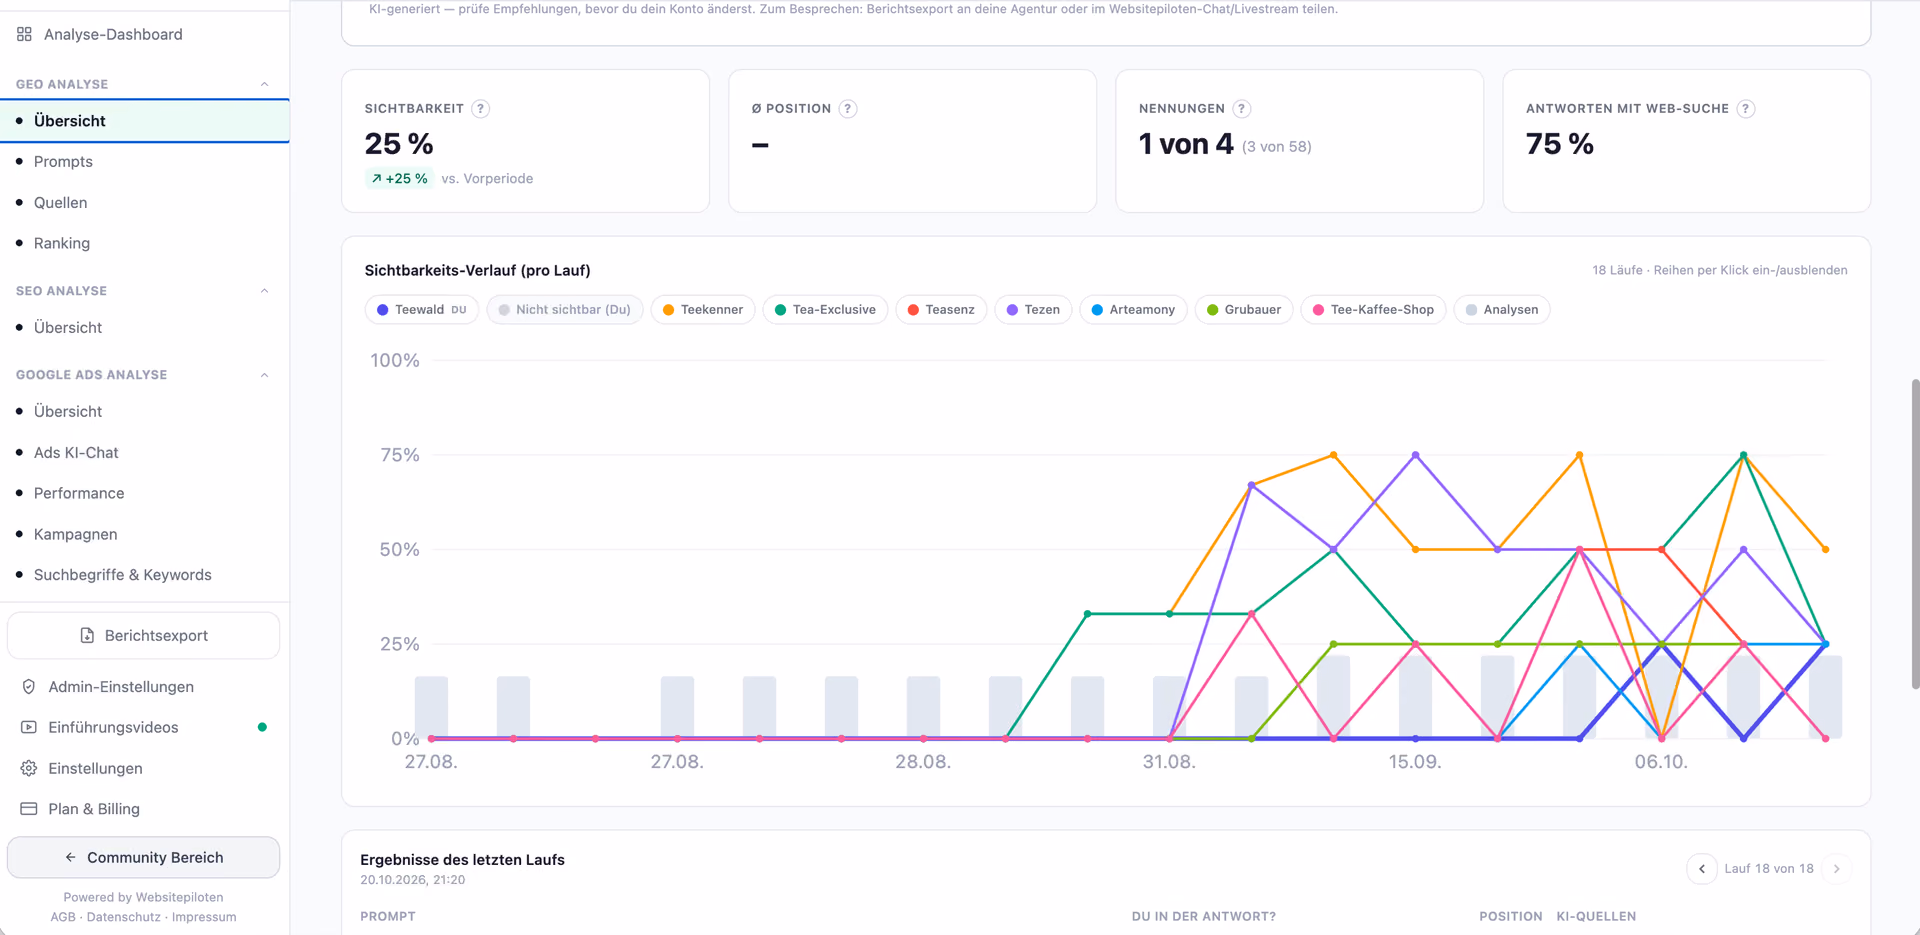Click the Admin-Einstellungen shield icon
This screenshot has height=935, width=1920.
pyautogui.click(x=29, y=687)
